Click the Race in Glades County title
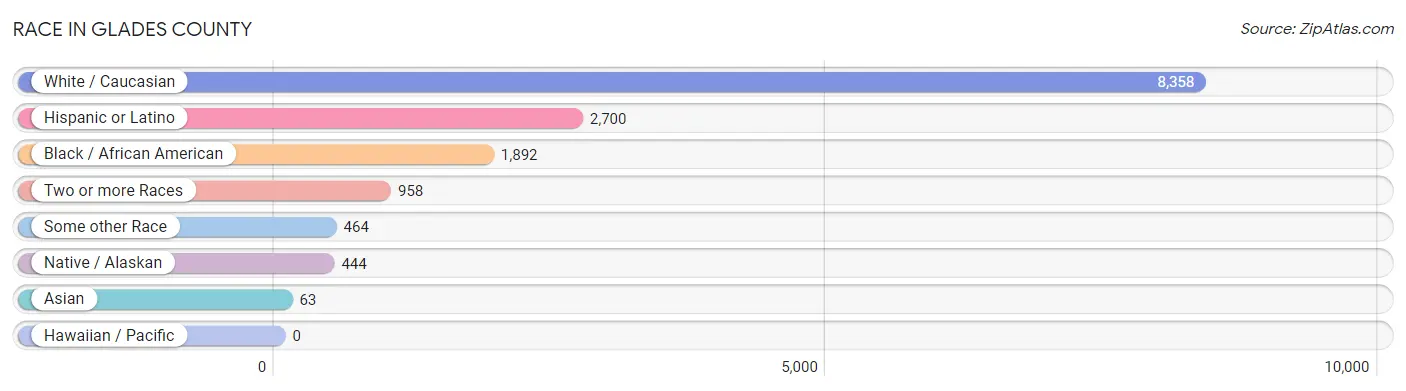Screen dimensions: 1406x391 (132, 29)
